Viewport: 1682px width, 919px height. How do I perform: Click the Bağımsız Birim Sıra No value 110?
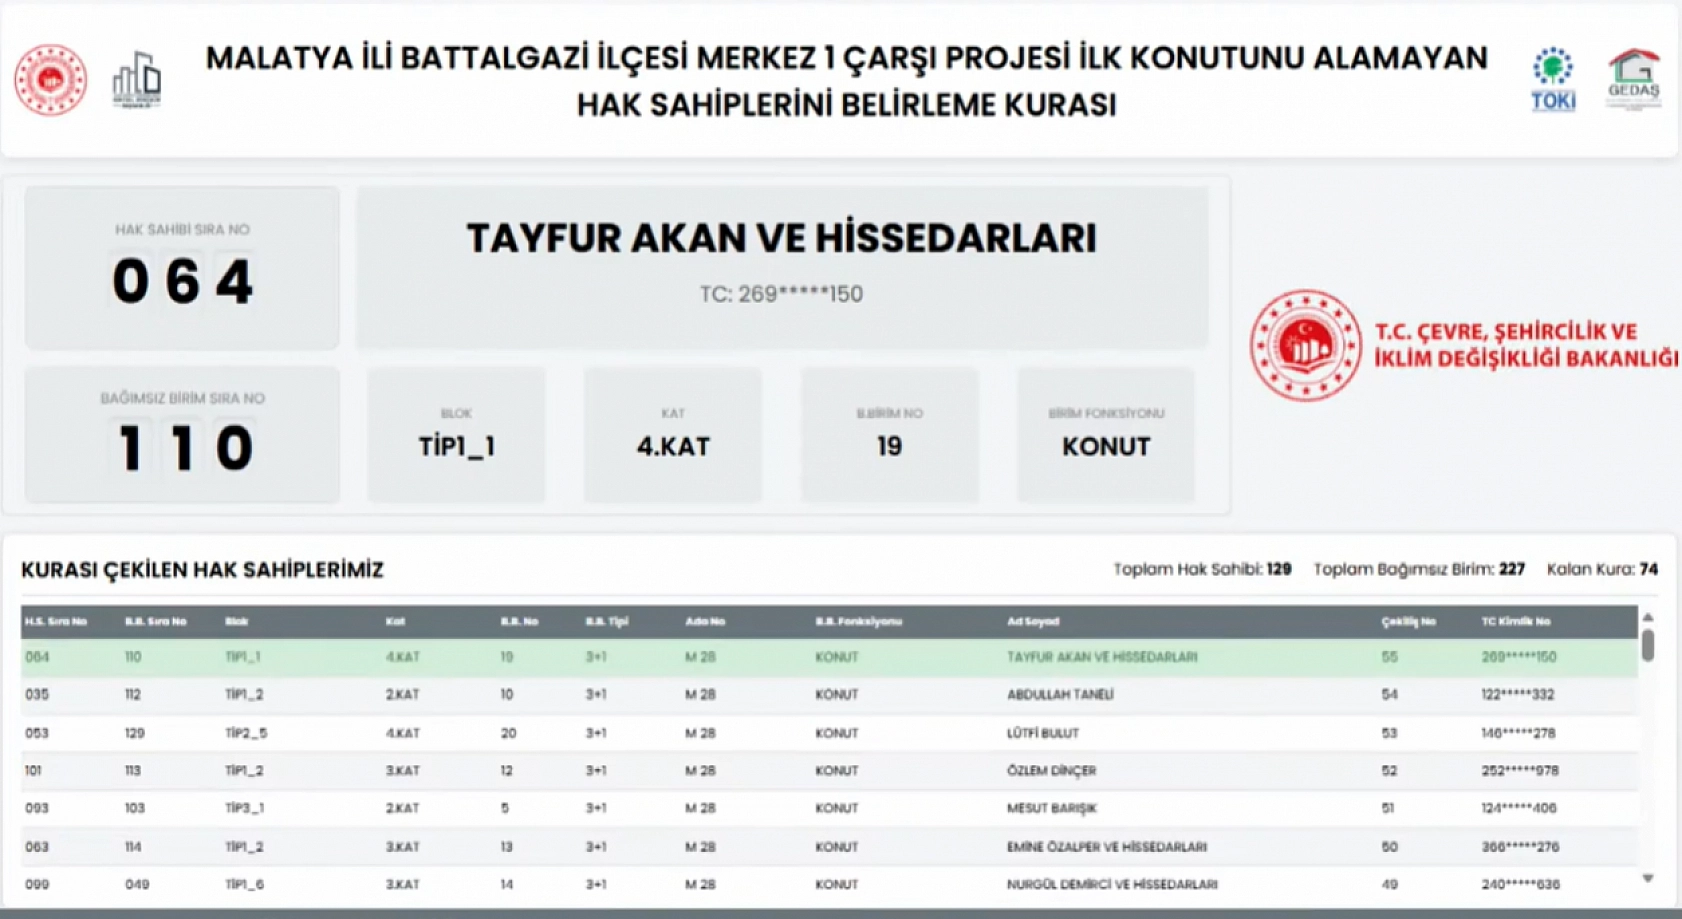point(184,447)
